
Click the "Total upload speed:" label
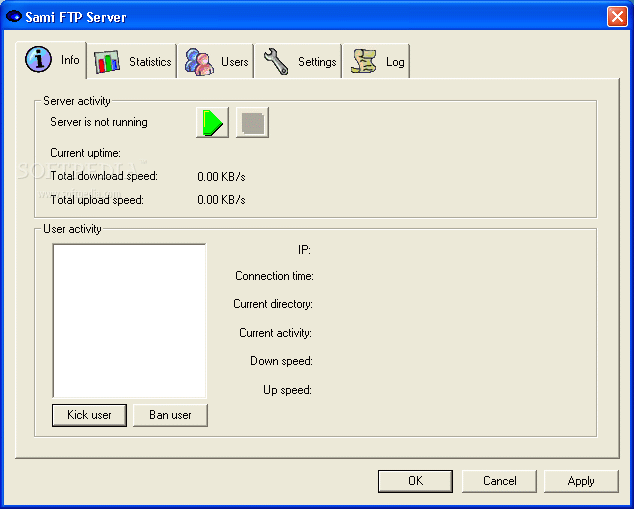97,200
